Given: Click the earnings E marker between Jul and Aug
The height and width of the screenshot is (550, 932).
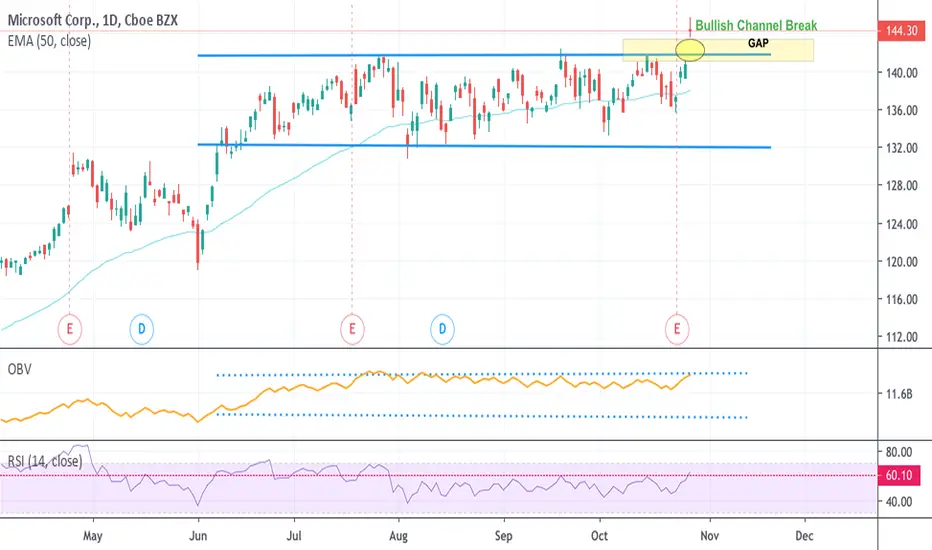Looking at the screenshot, I should click(x=352, y=329).
